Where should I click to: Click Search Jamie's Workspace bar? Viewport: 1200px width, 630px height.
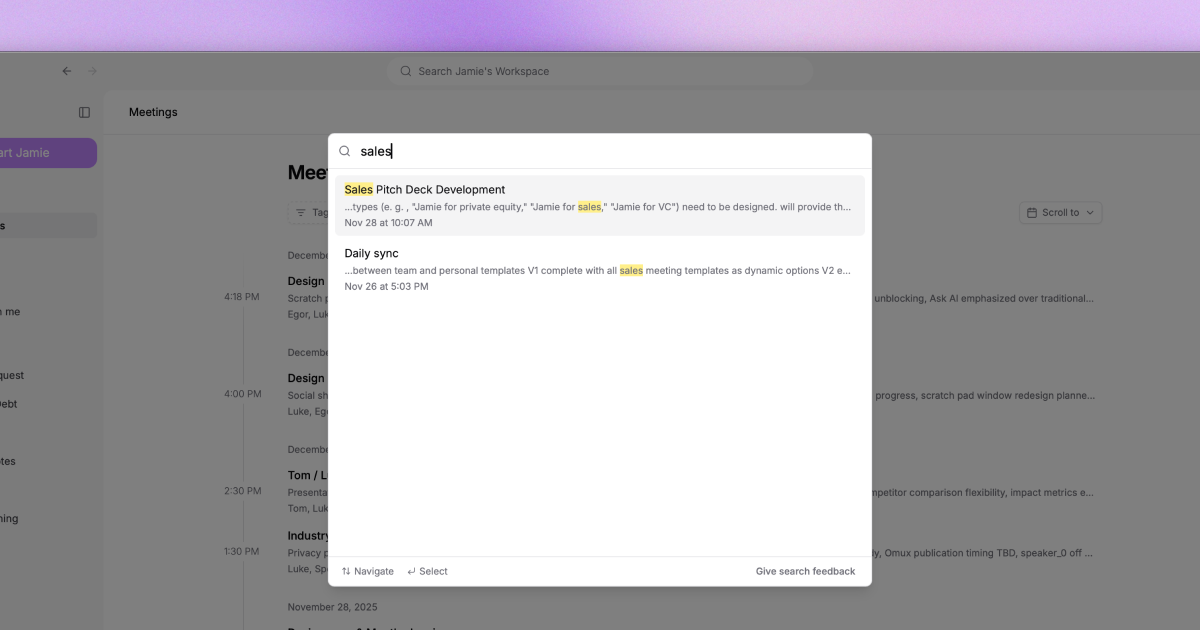point(600,71)
